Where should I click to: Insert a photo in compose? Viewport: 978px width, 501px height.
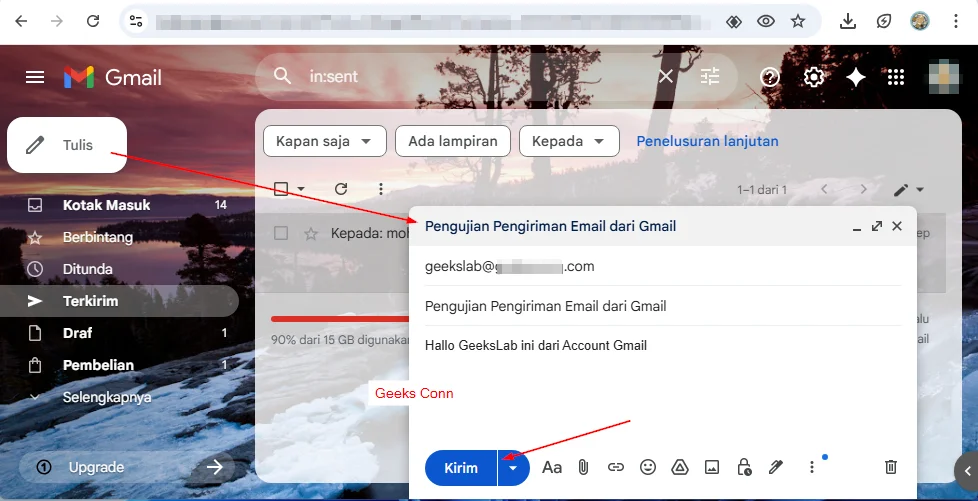712,467
